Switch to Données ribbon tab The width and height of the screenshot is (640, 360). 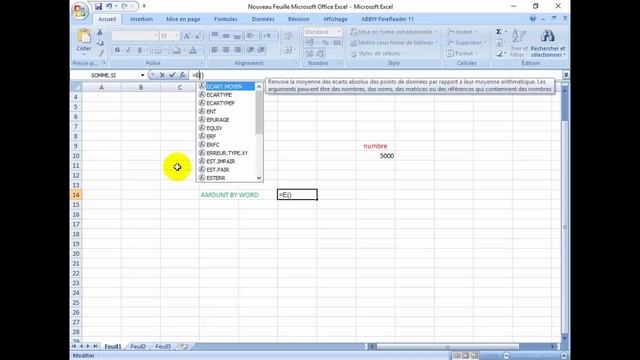[263, 19]
